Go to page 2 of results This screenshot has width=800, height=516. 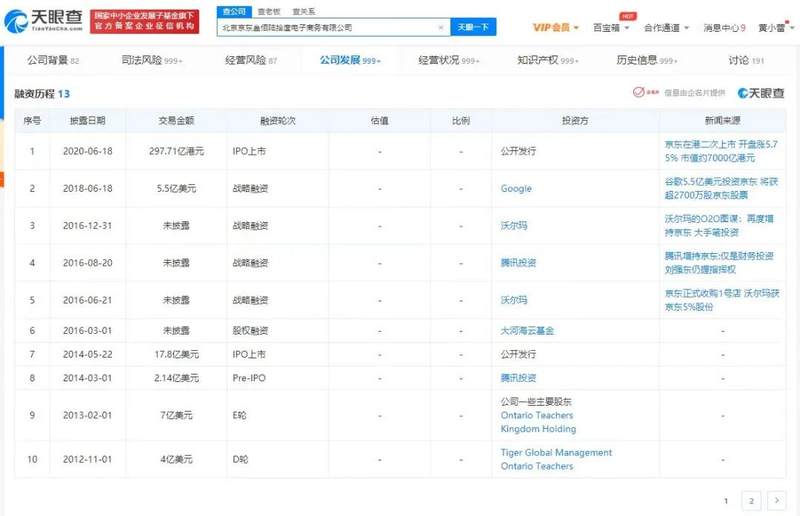(751, 501)
